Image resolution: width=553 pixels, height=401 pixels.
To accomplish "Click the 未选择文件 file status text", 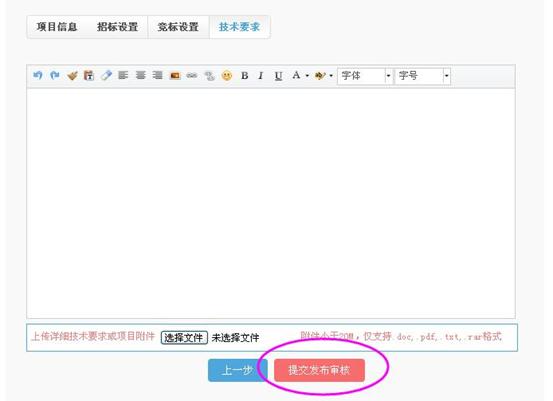I will (235, 338).
